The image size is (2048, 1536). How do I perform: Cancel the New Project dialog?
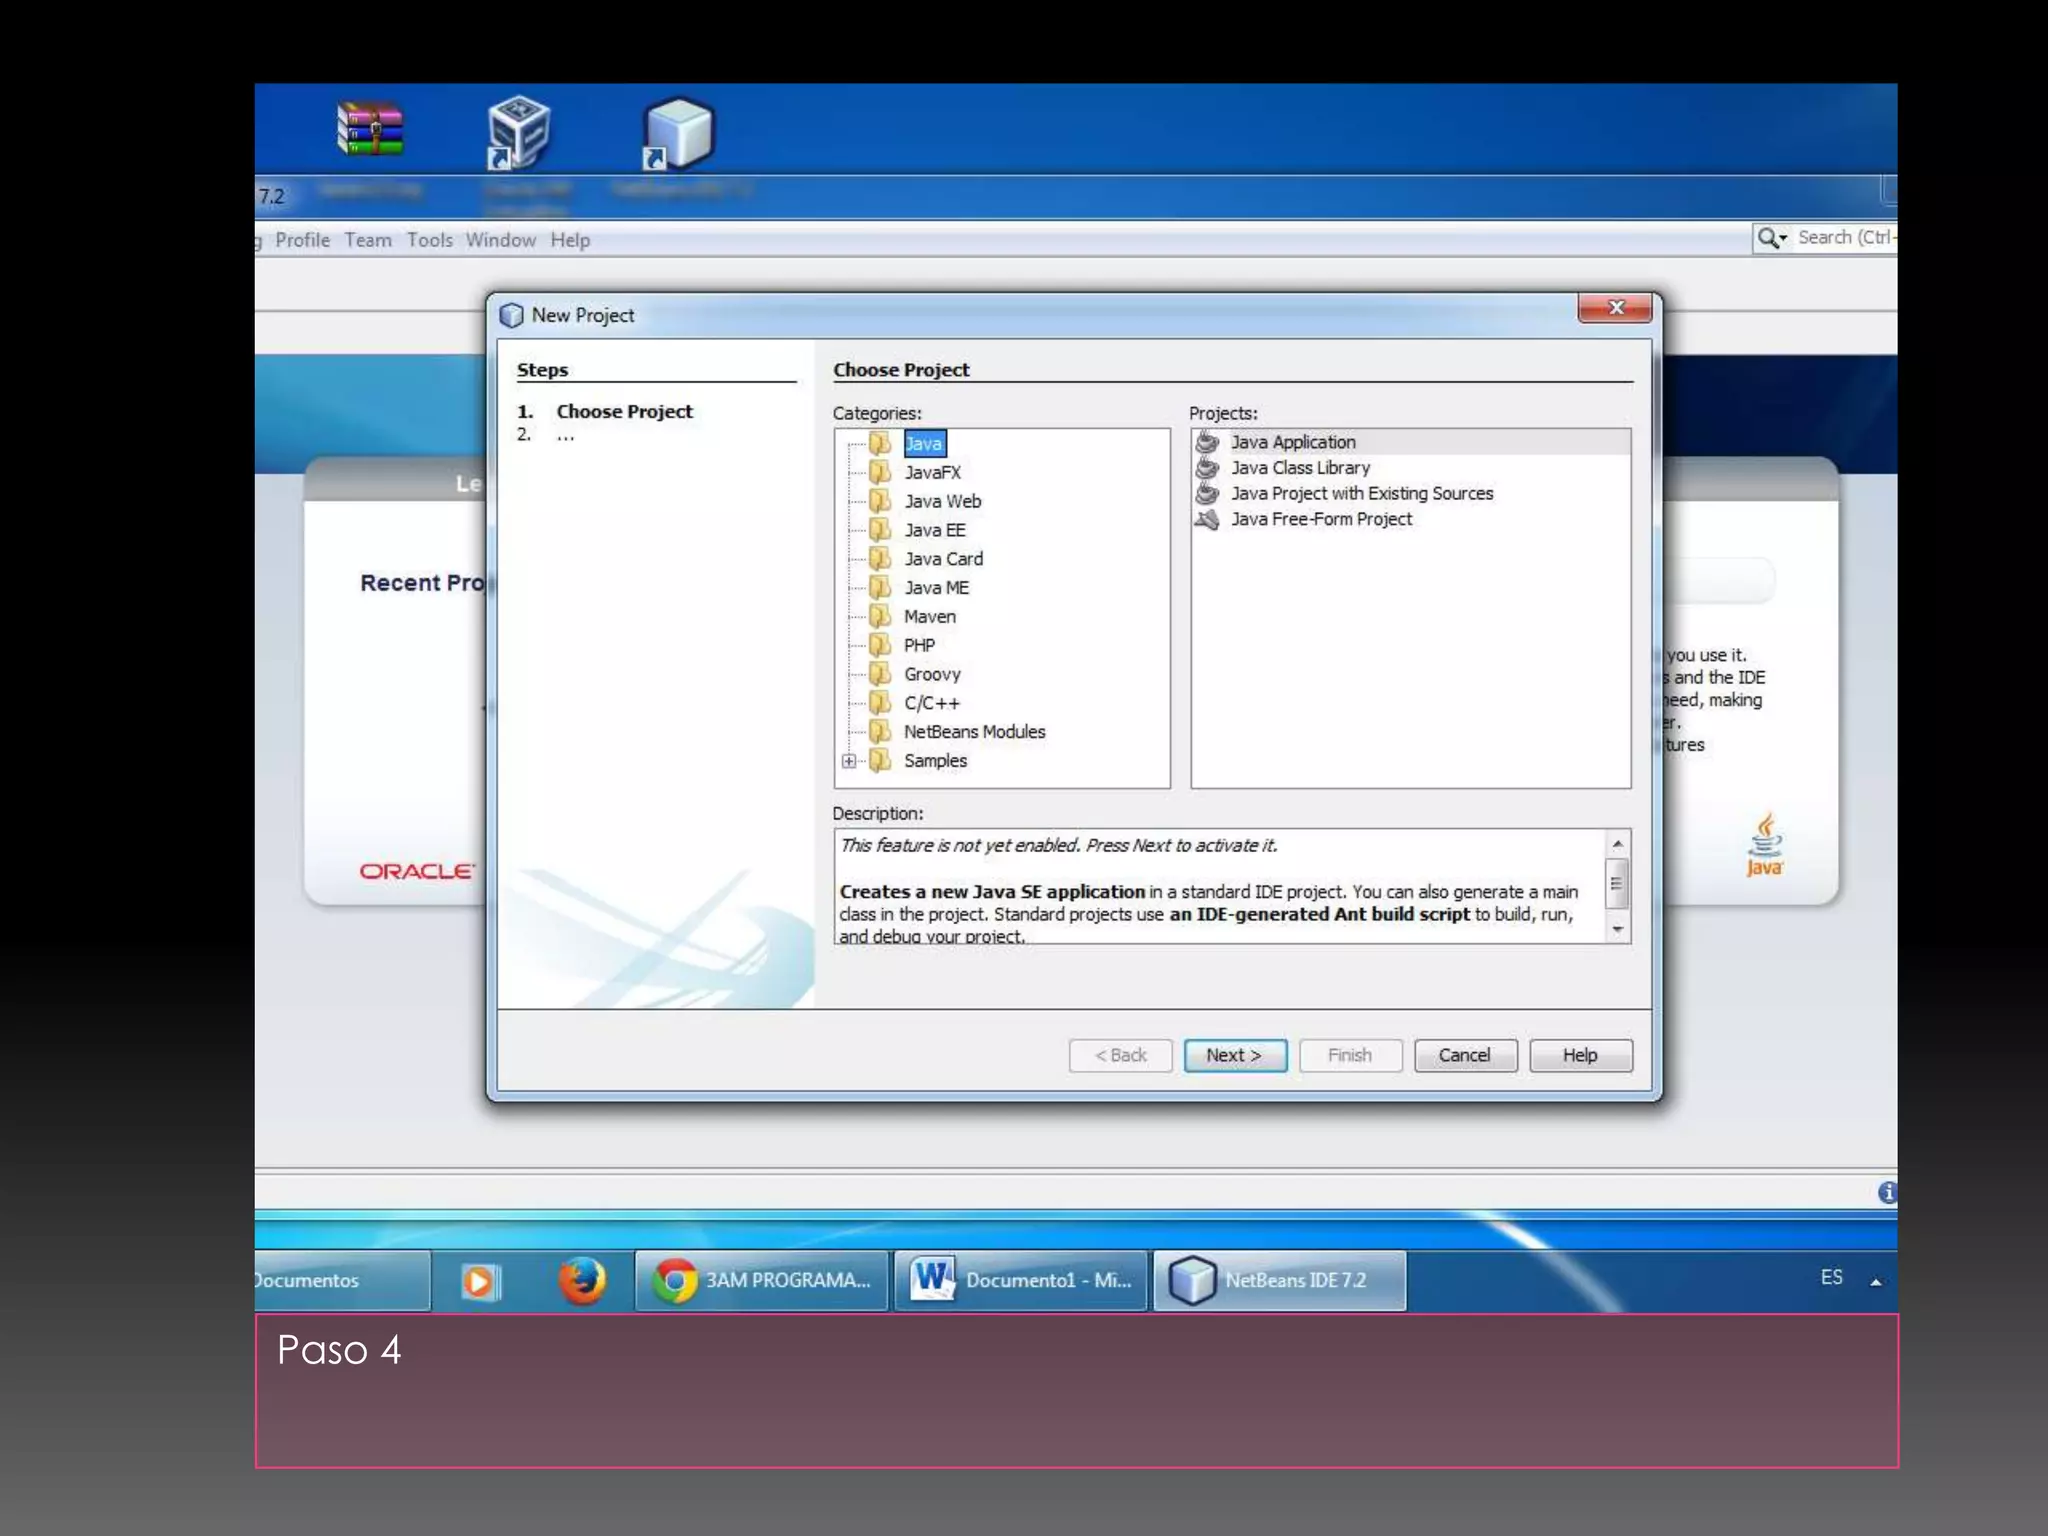point(1464,1055)
